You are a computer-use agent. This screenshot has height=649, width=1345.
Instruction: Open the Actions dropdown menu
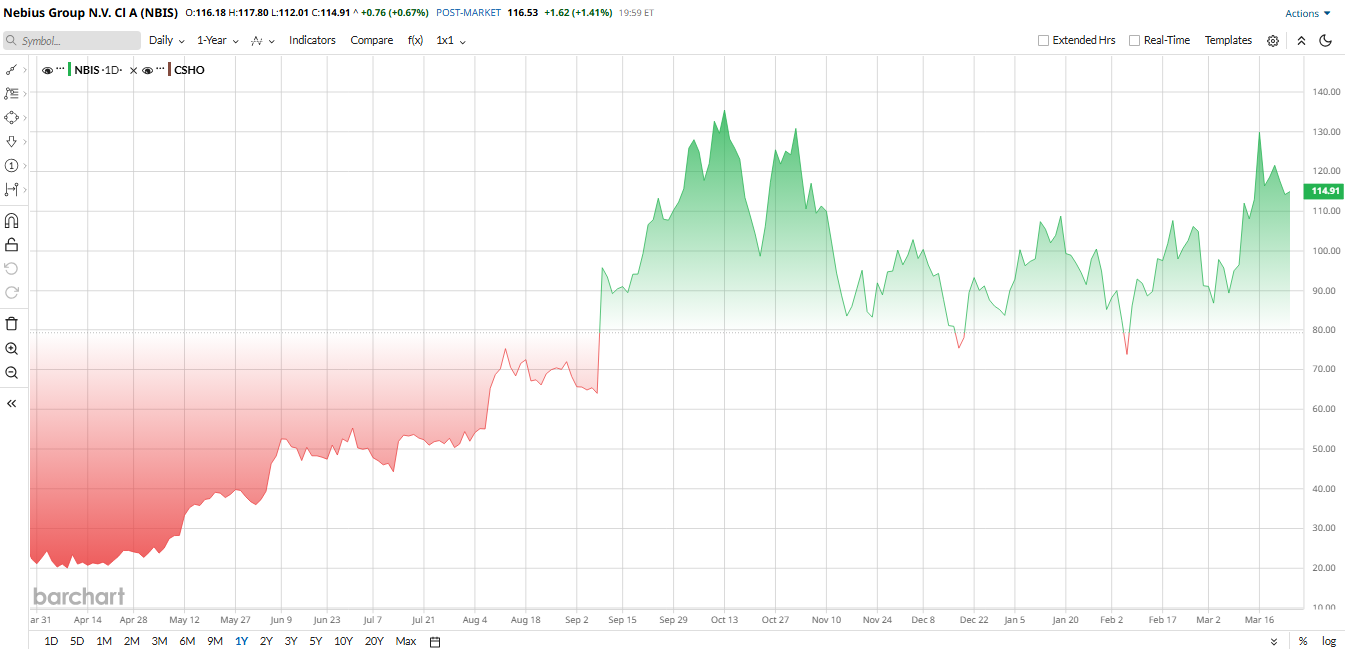pyautogui.click(x=1308, y=13)
